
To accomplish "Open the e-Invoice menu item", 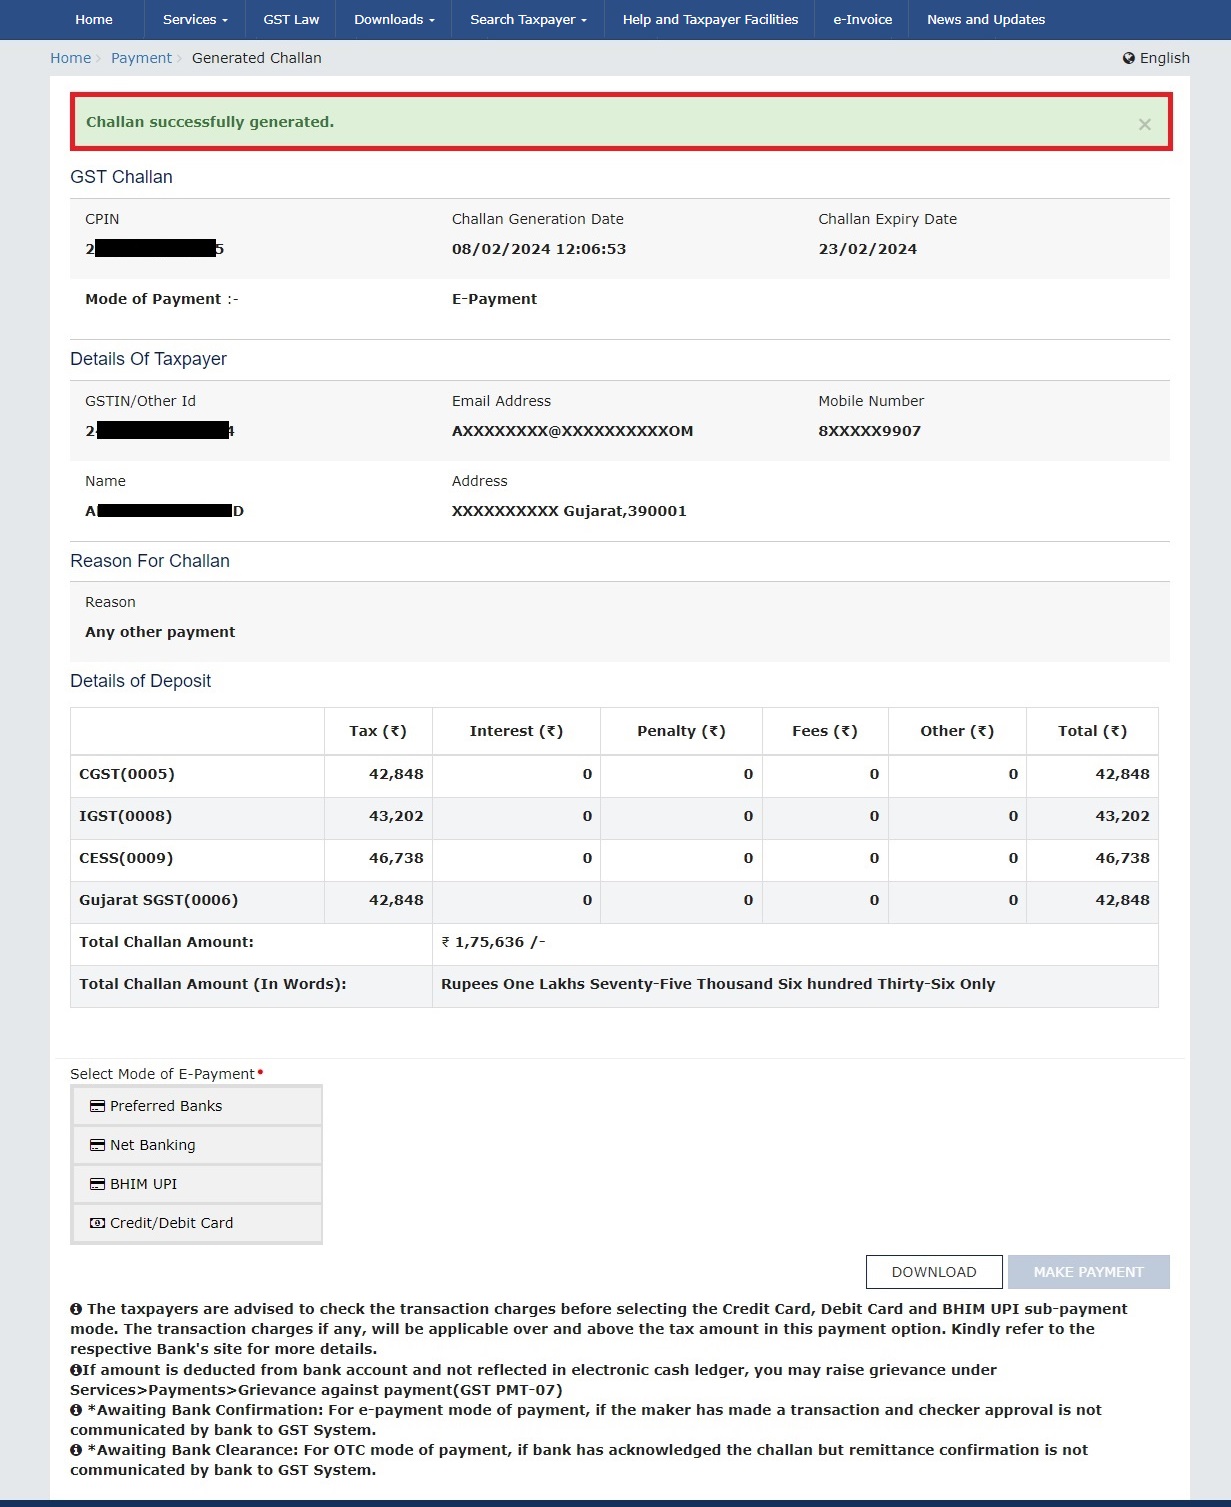I will 862,19.
